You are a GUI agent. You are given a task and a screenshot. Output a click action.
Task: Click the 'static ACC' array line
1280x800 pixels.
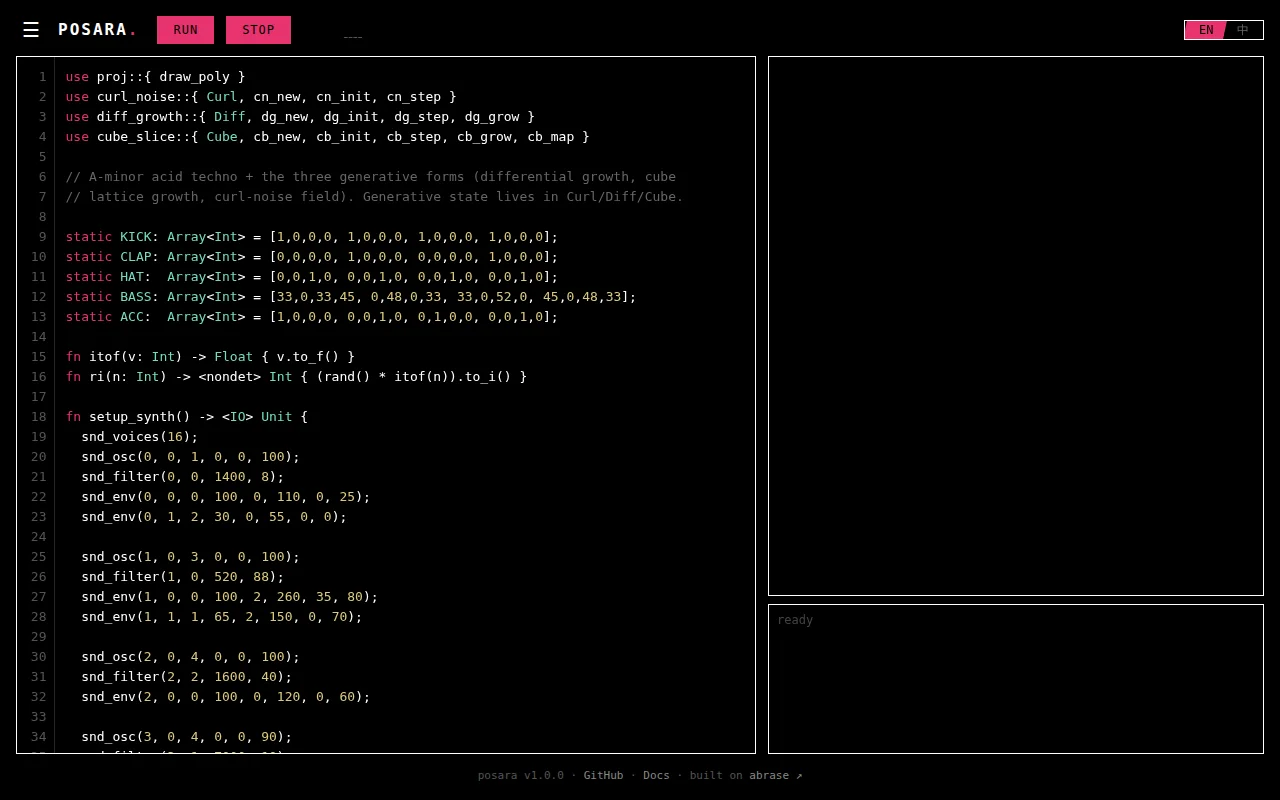pyautogui.click(x=312, y=317)
